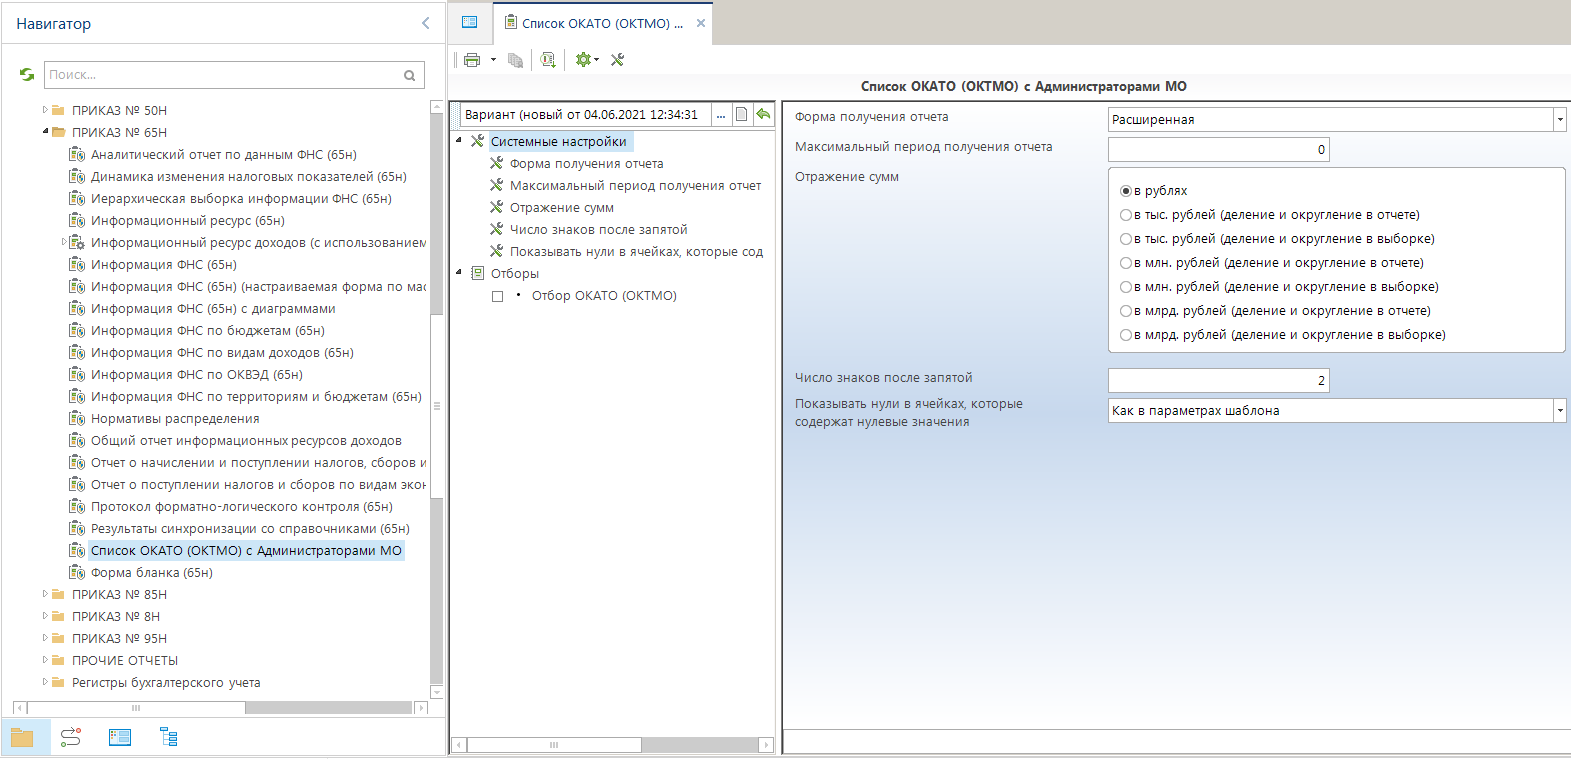Open the workspace panel icon at the navigator bottom
The image size is (1571, 759).
click(x=120, y=738)
